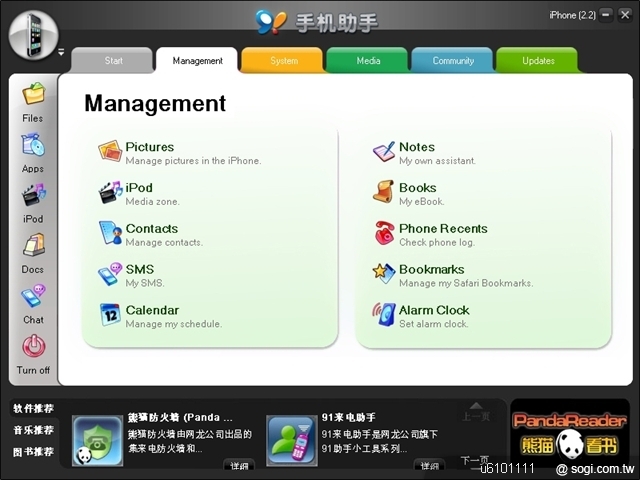Open the Contacts link

click(152, 229)
